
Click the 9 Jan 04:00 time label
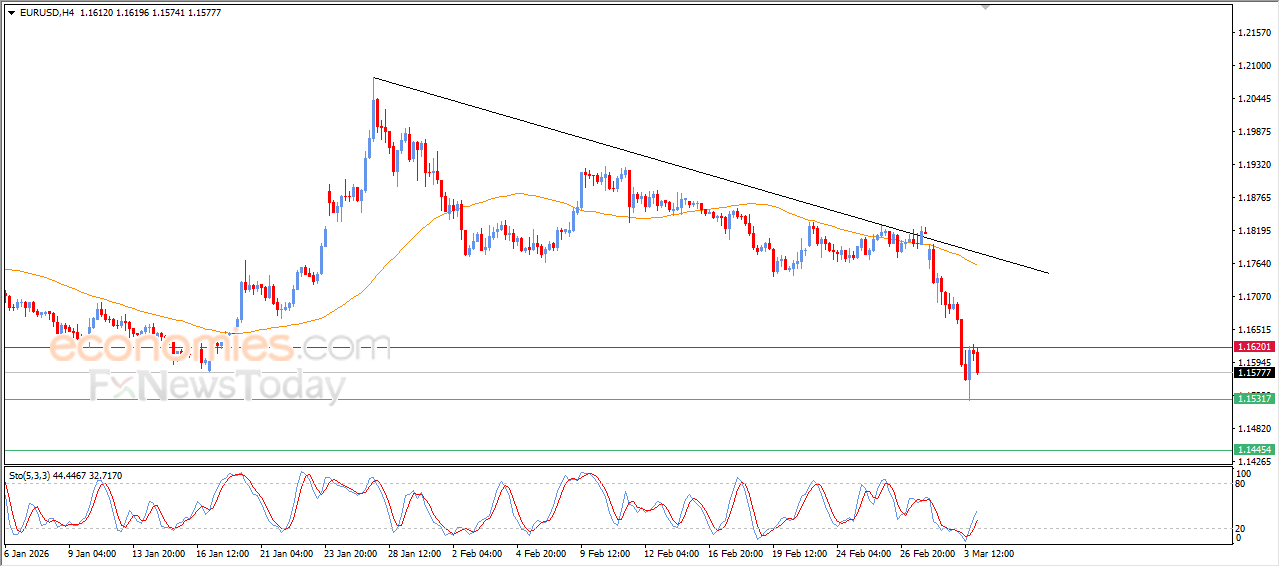click(91, 552)
